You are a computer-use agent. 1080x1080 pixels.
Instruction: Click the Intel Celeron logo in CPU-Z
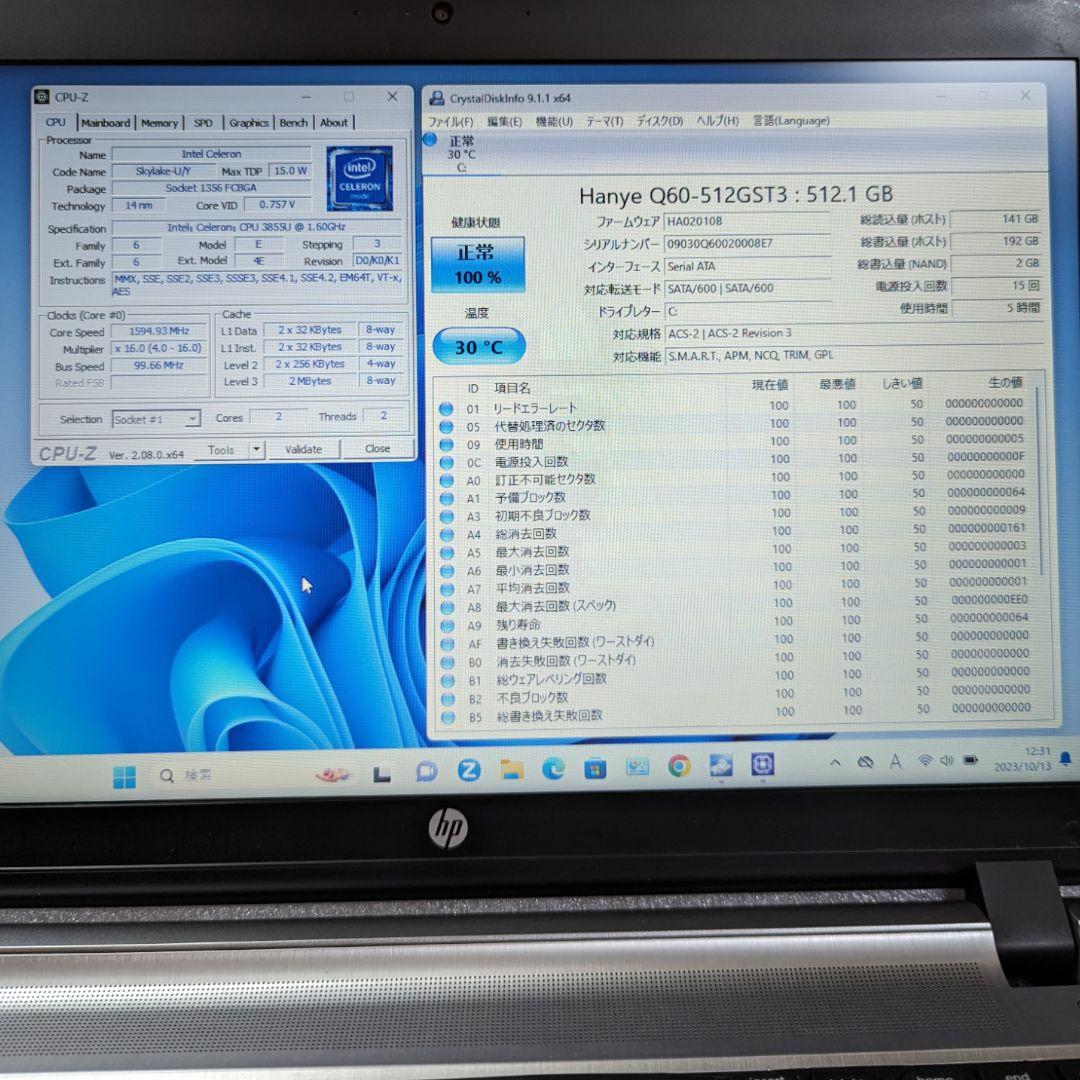(x=360, y=178)
